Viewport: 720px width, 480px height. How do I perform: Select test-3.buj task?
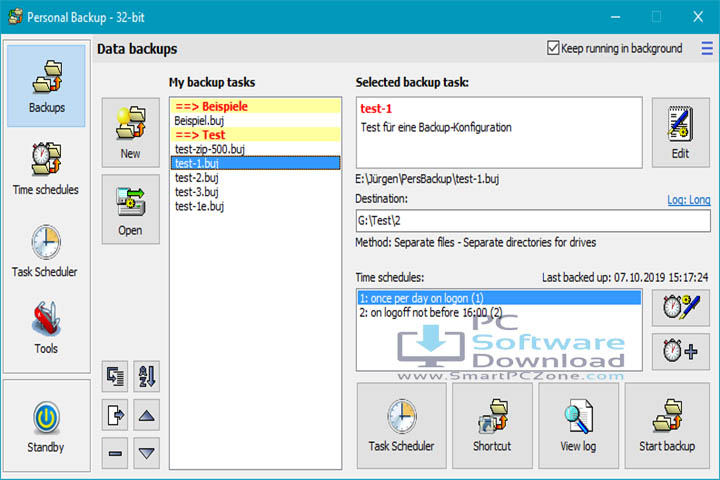(256, 192)
